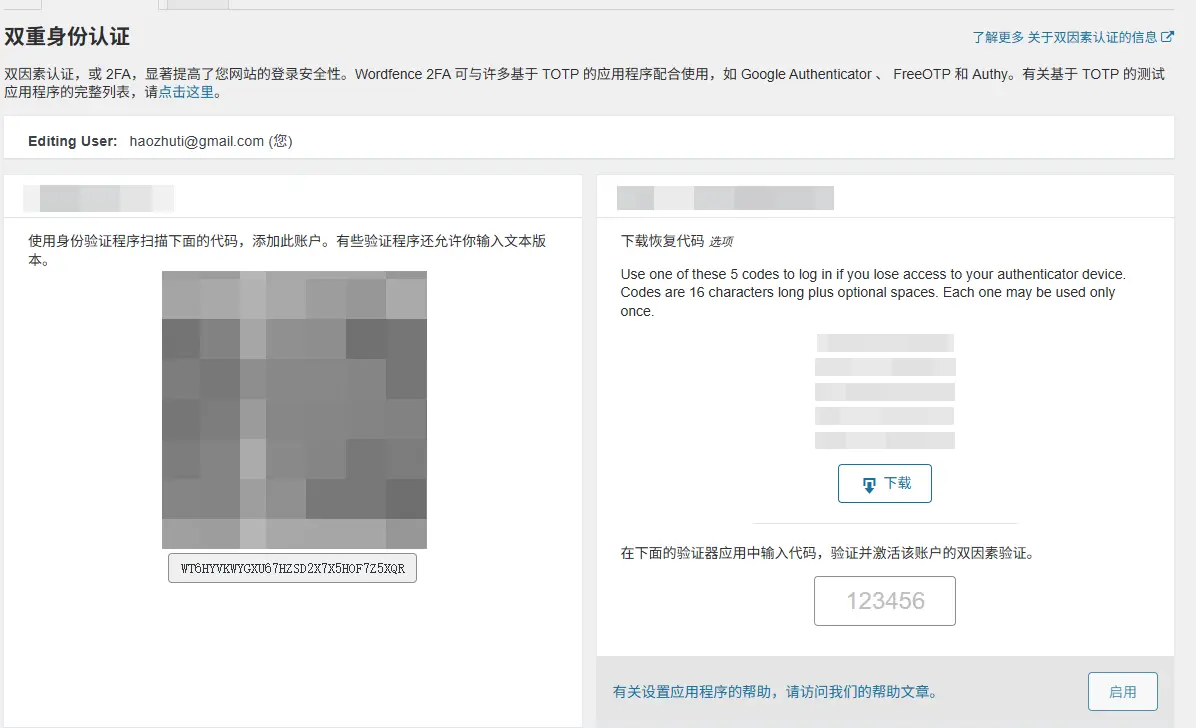
Task: Click the 下载 button to download recovery codes
Action: (x=884, y=483)
